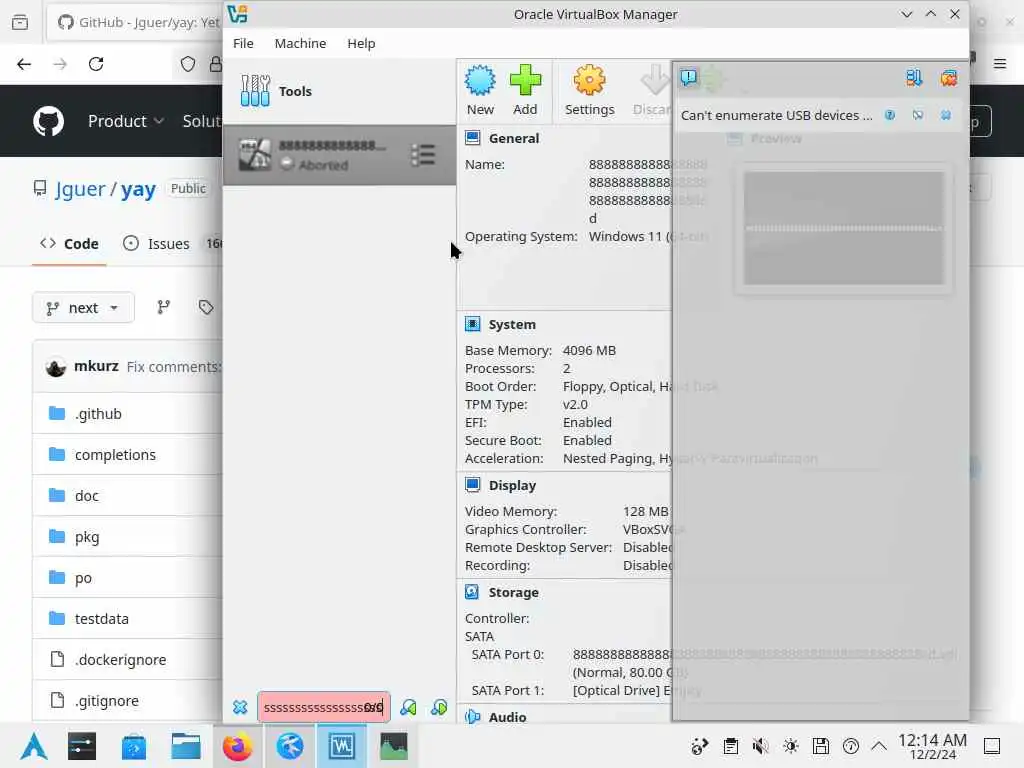Click in the red VM search input field
Viewport: 1024px width, 768px height.
click(x=324, y=707)
